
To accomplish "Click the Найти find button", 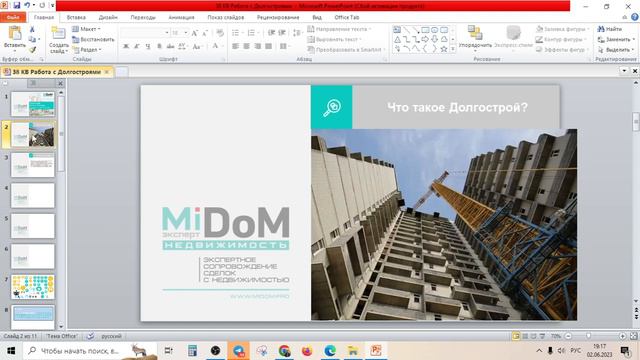I will tap(610, 29).
